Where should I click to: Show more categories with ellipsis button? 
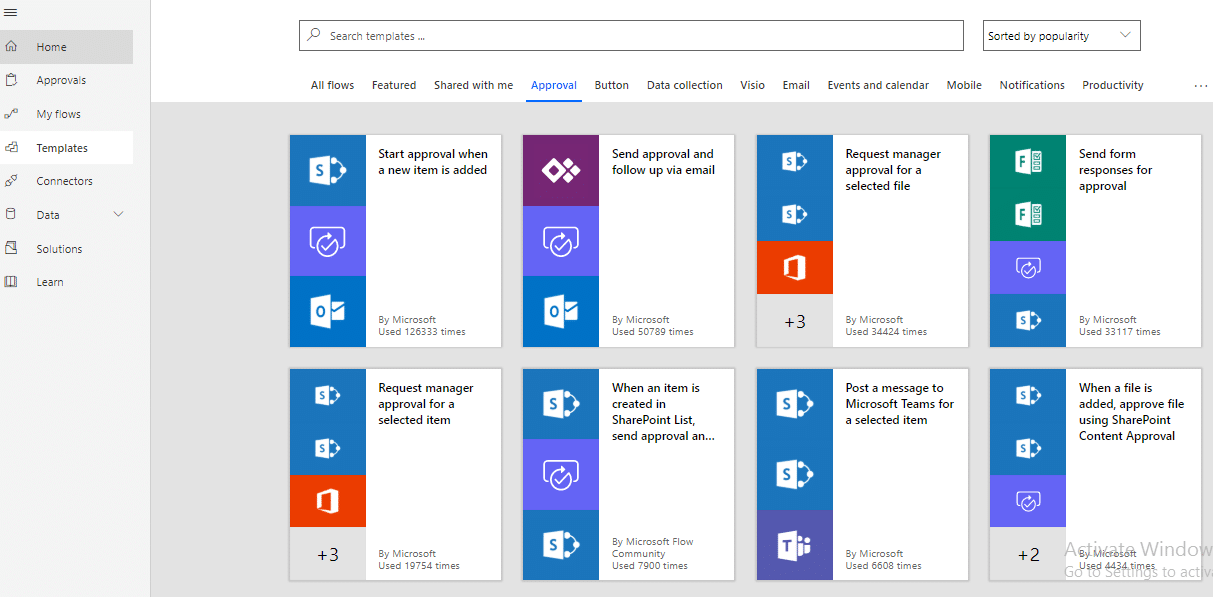click(x=1201, y=86)
